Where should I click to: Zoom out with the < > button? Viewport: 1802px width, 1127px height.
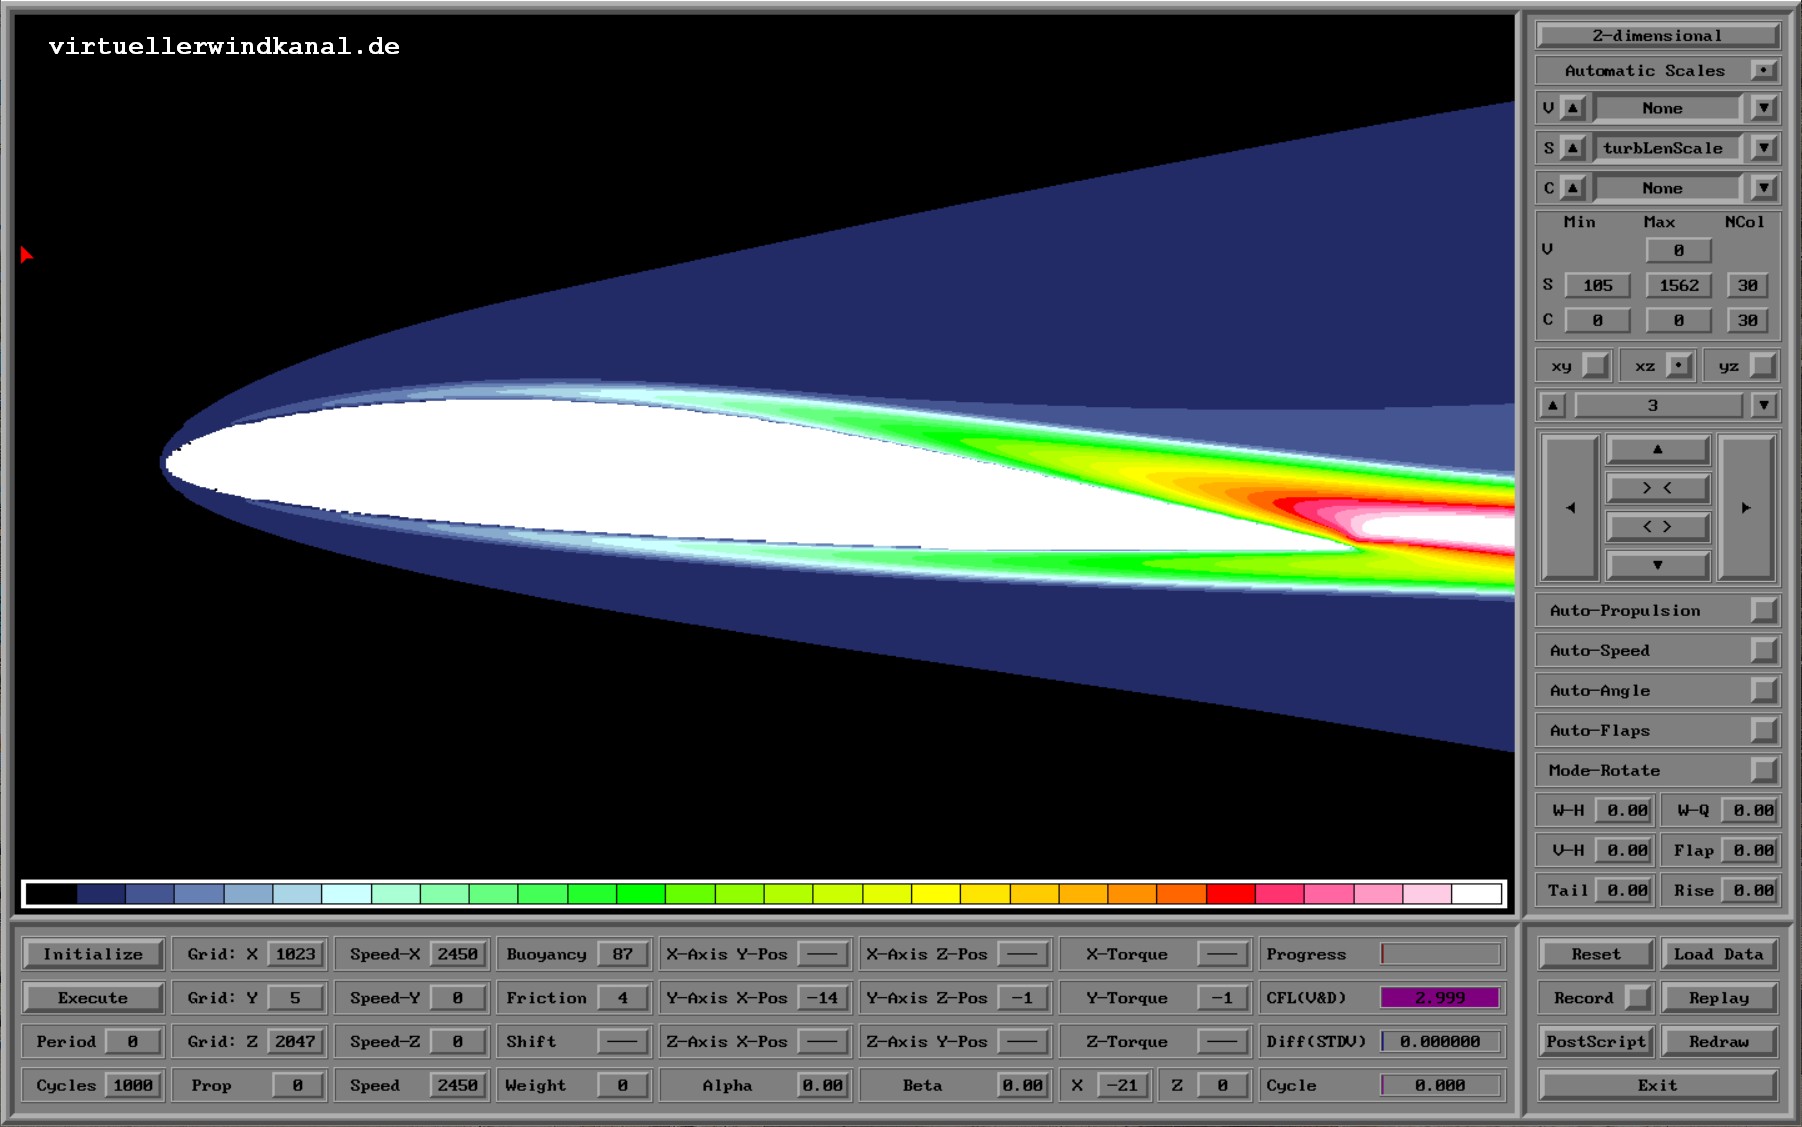[x=1658, y=527]
